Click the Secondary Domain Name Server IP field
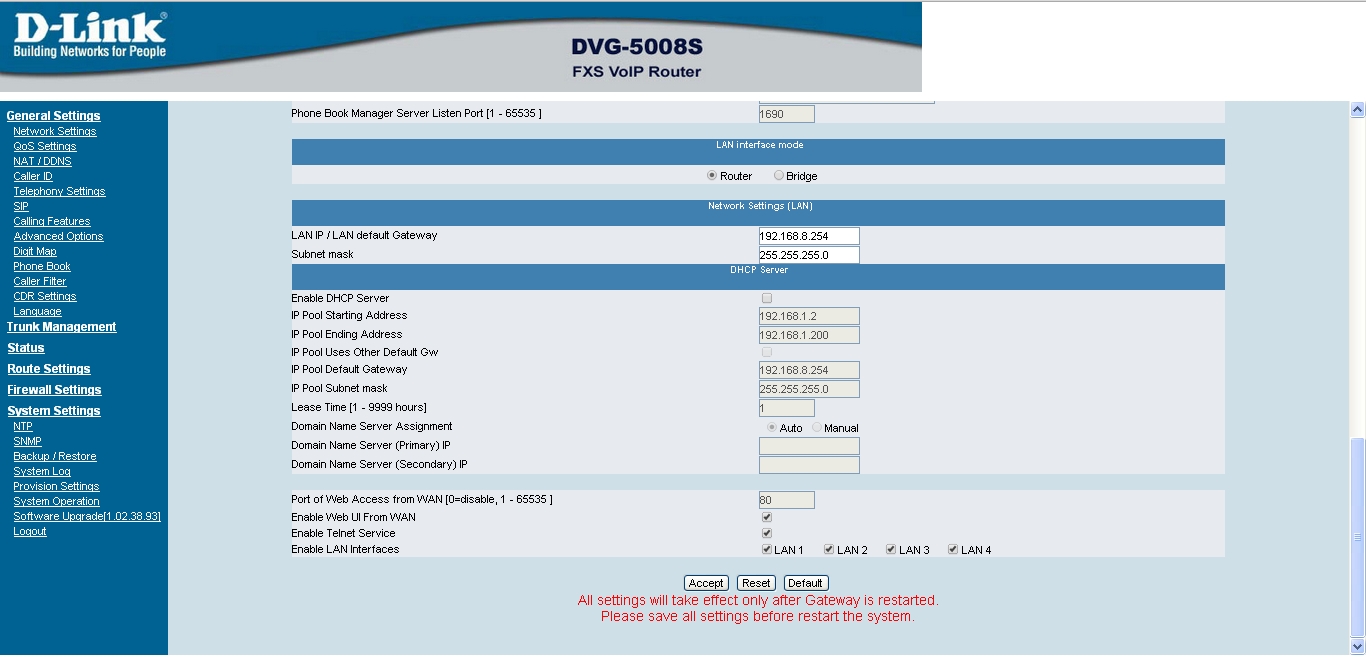The image size is (1366, 657). pos(809,465)
